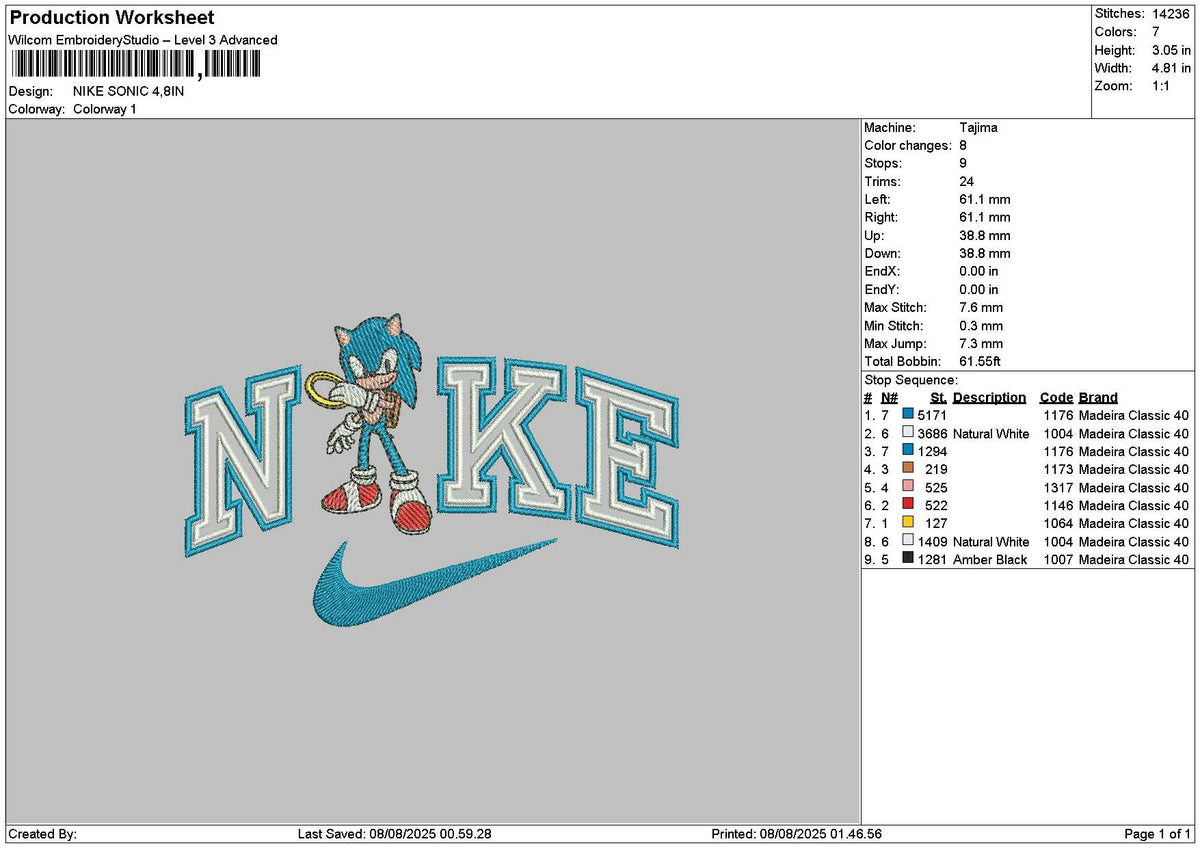1200x848 pixels.
Task: Click the Stops value 9
Action: click(x=963, y=163)
